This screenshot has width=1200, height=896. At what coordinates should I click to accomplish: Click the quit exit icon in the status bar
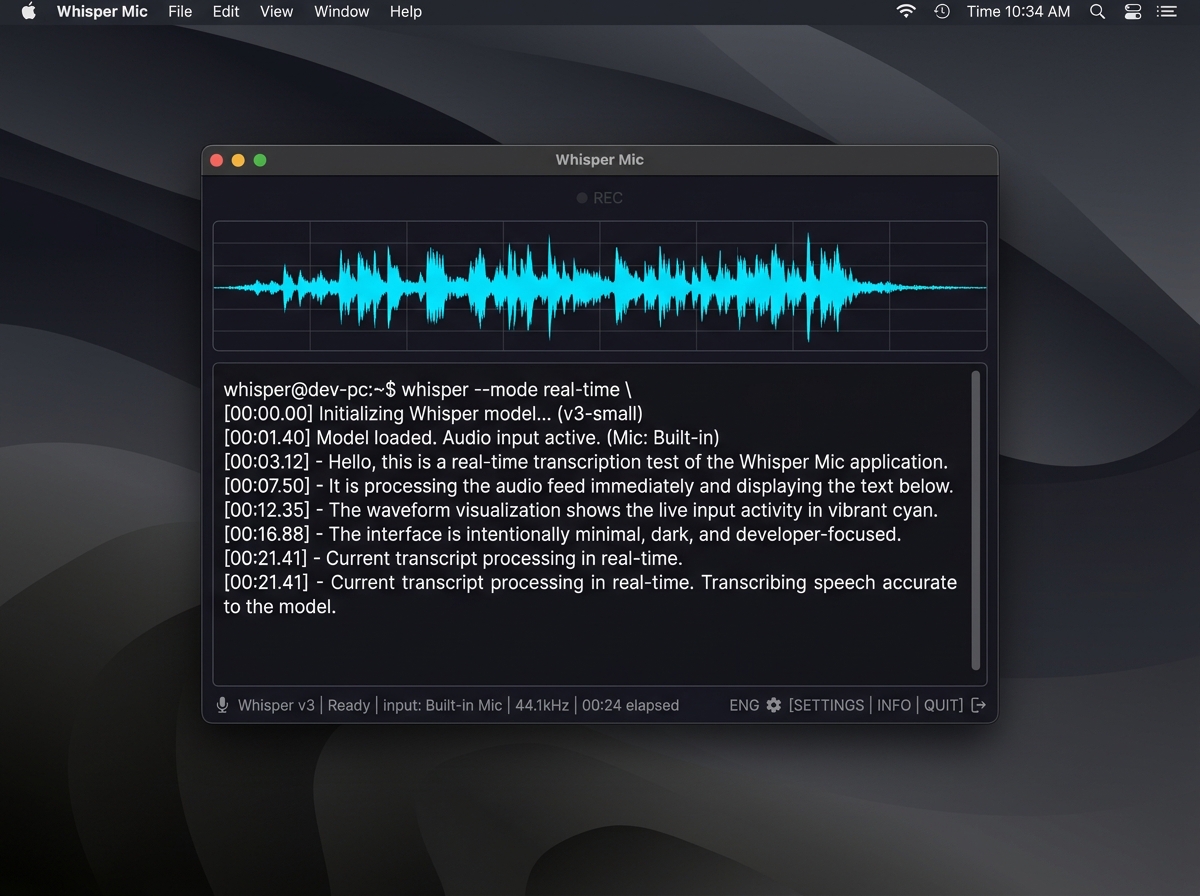click(978, 705)
